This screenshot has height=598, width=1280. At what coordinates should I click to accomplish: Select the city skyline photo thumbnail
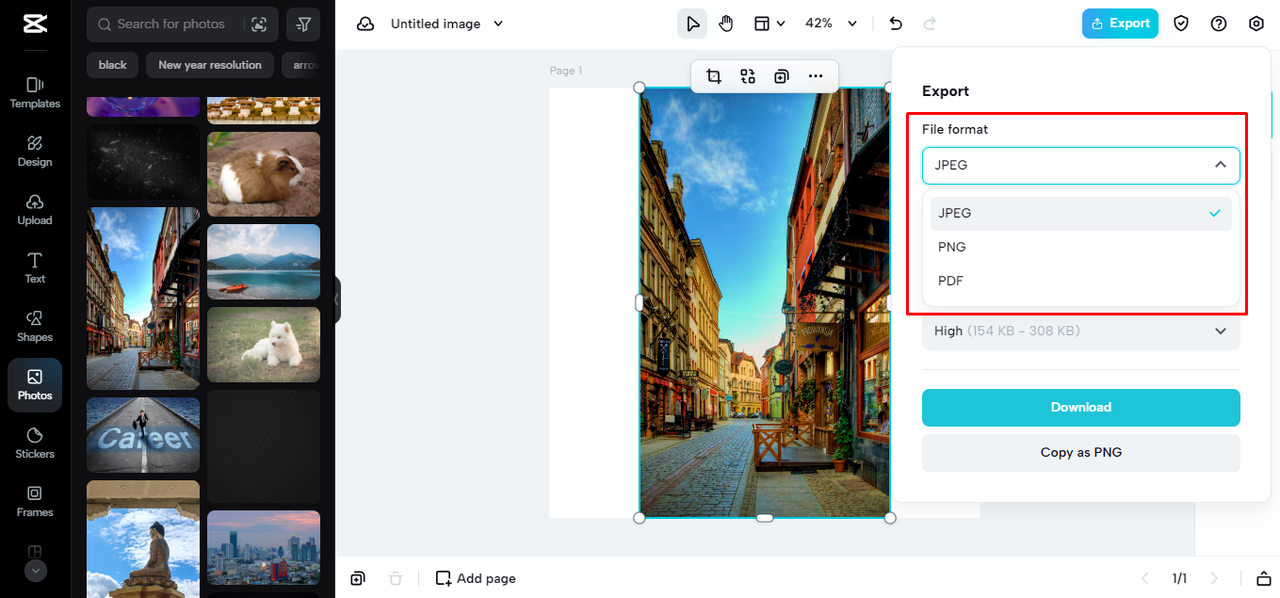click(x=263, y=548)
